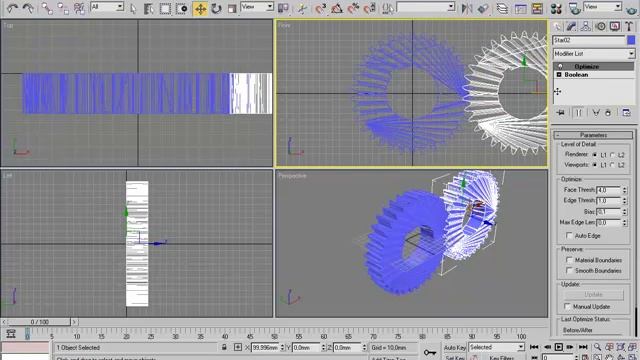Switch to the Hierarchy command panel tab
The width and height of the screenshot is (640, 360).
[585, 27]
